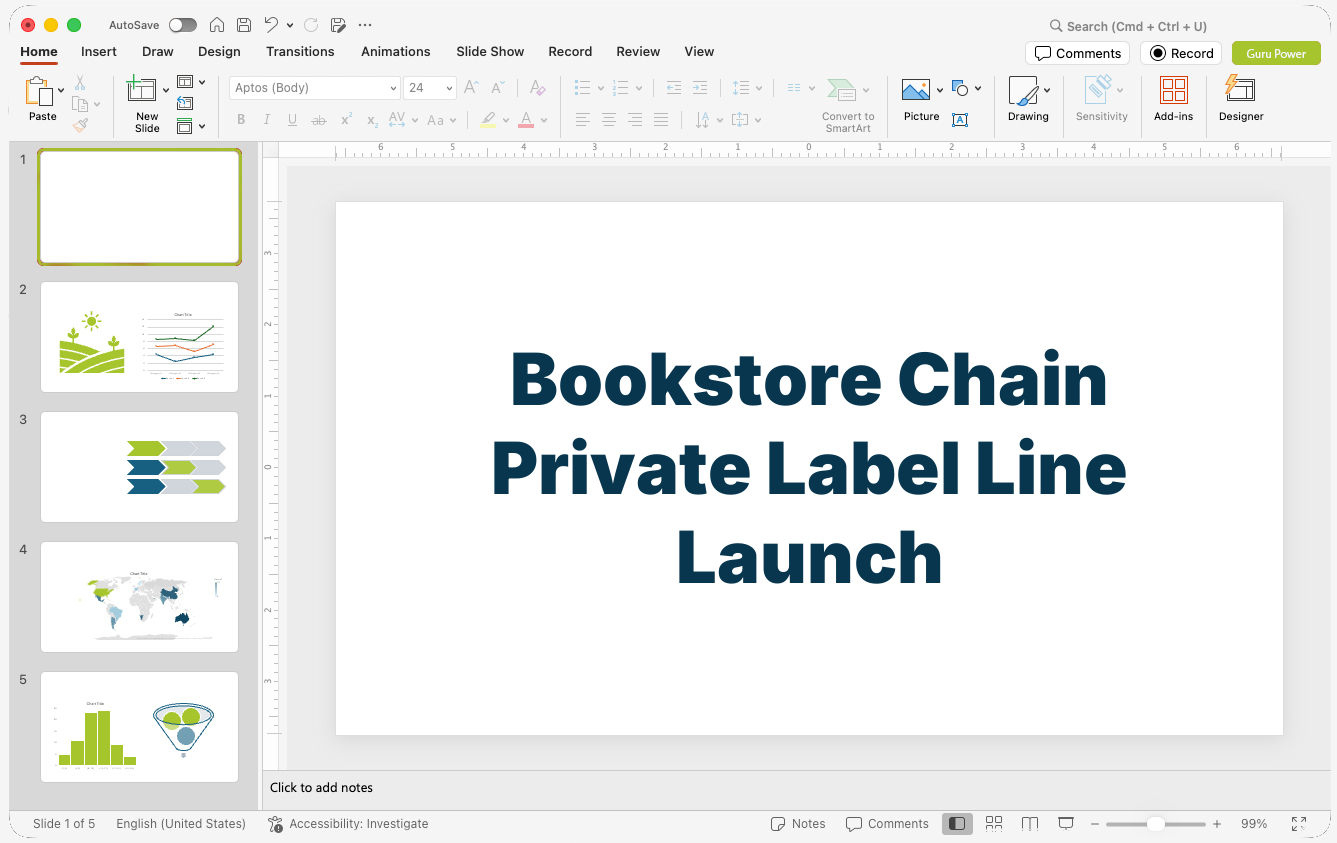Fit slide to current window
The image size is (1337, 843).
pos(1298,824)
